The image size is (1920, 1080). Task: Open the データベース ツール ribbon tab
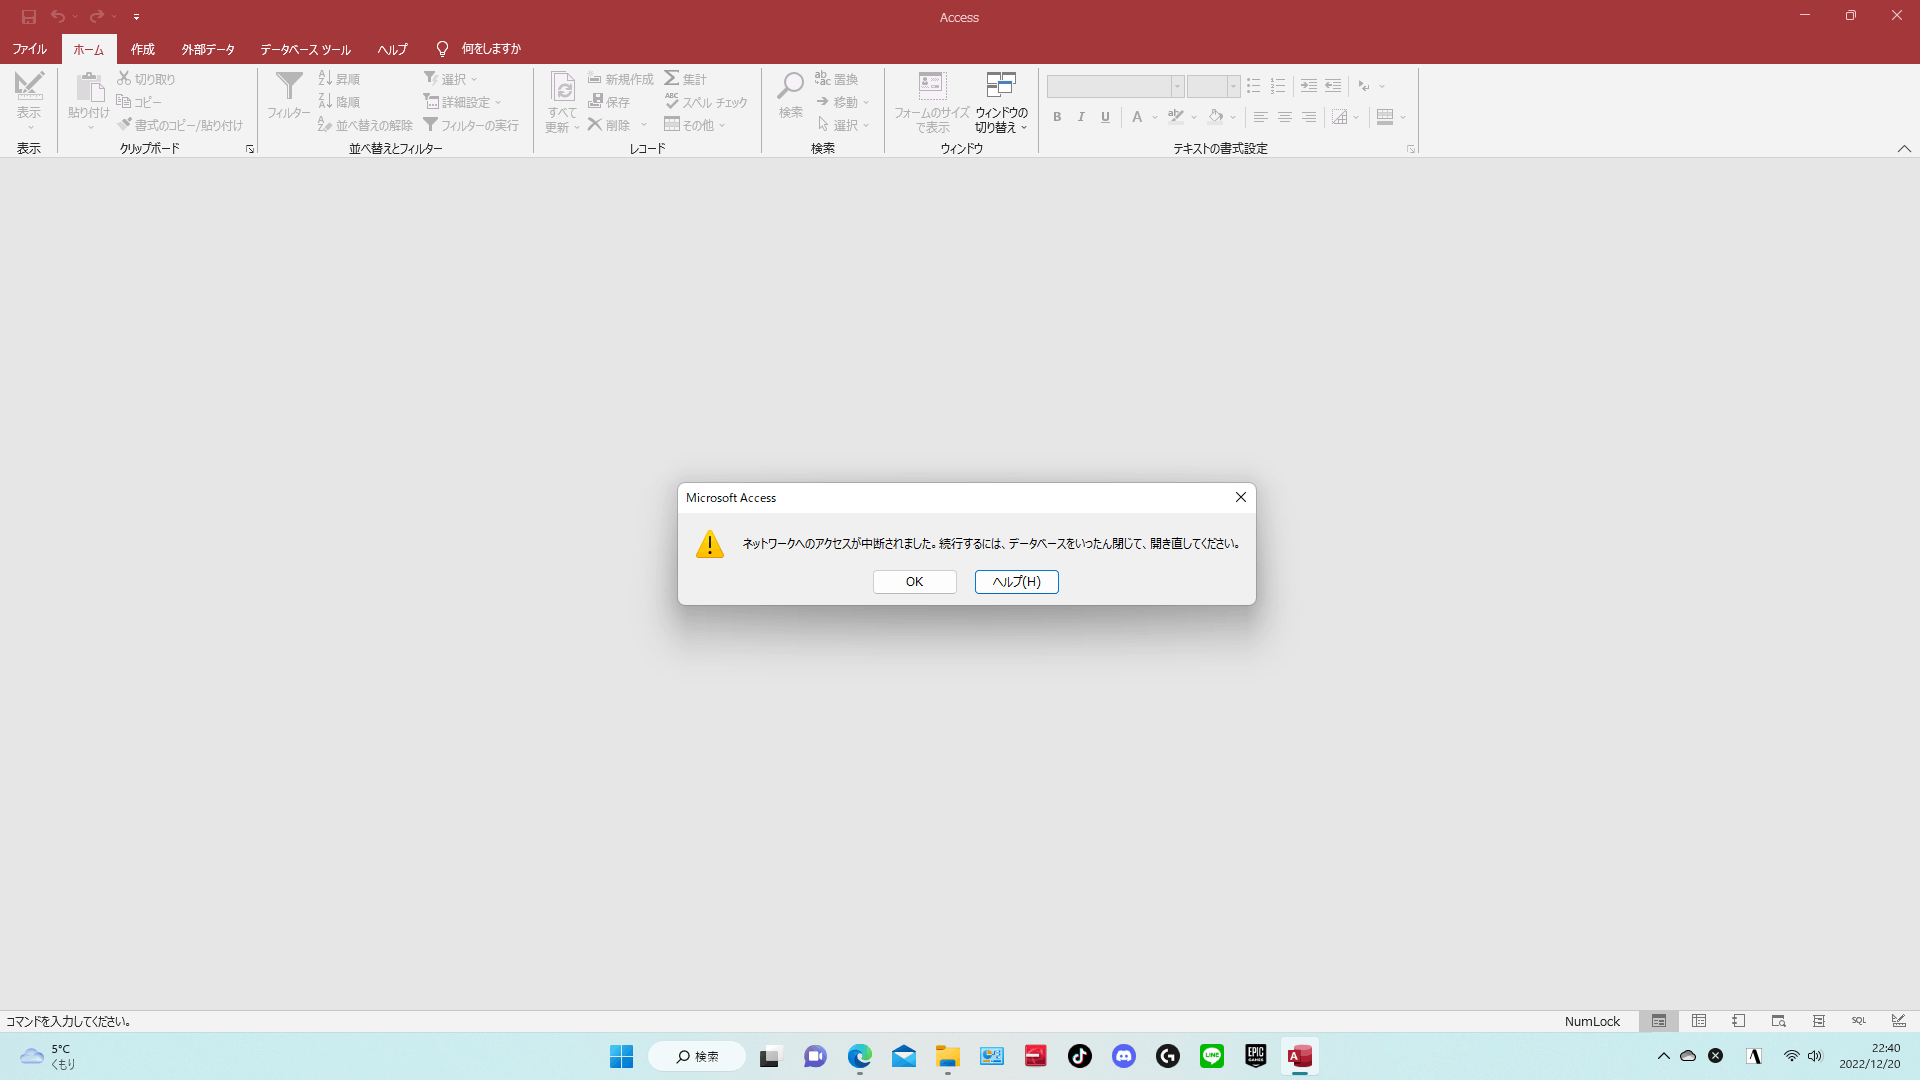305,49
